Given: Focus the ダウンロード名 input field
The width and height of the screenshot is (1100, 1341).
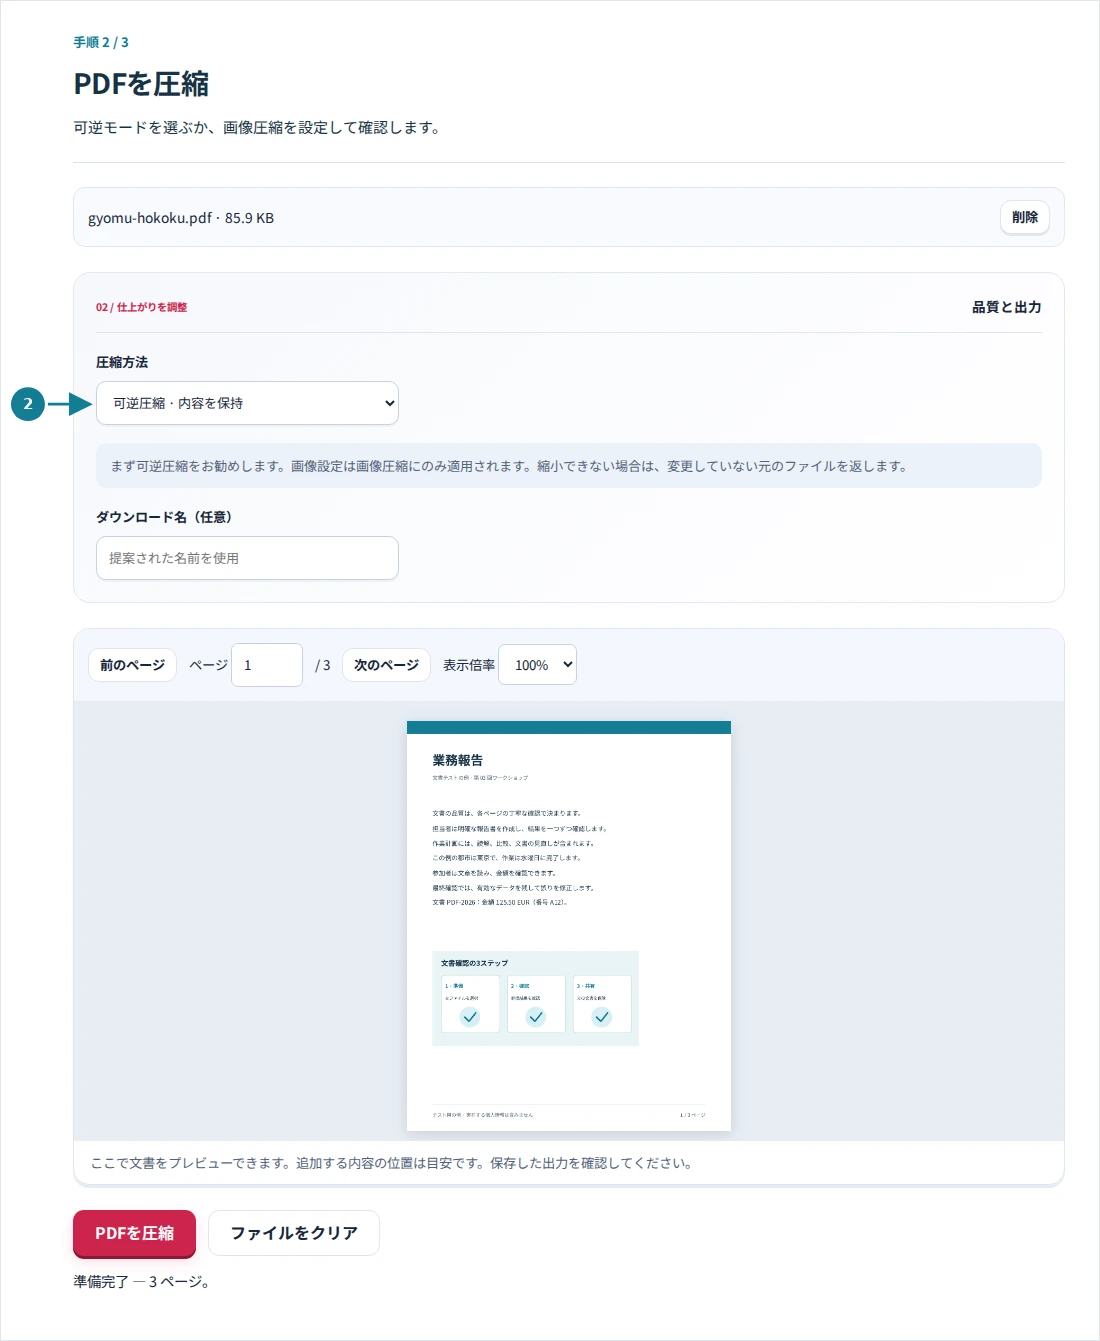Looking at the screenshot, I should coord(247,558).
